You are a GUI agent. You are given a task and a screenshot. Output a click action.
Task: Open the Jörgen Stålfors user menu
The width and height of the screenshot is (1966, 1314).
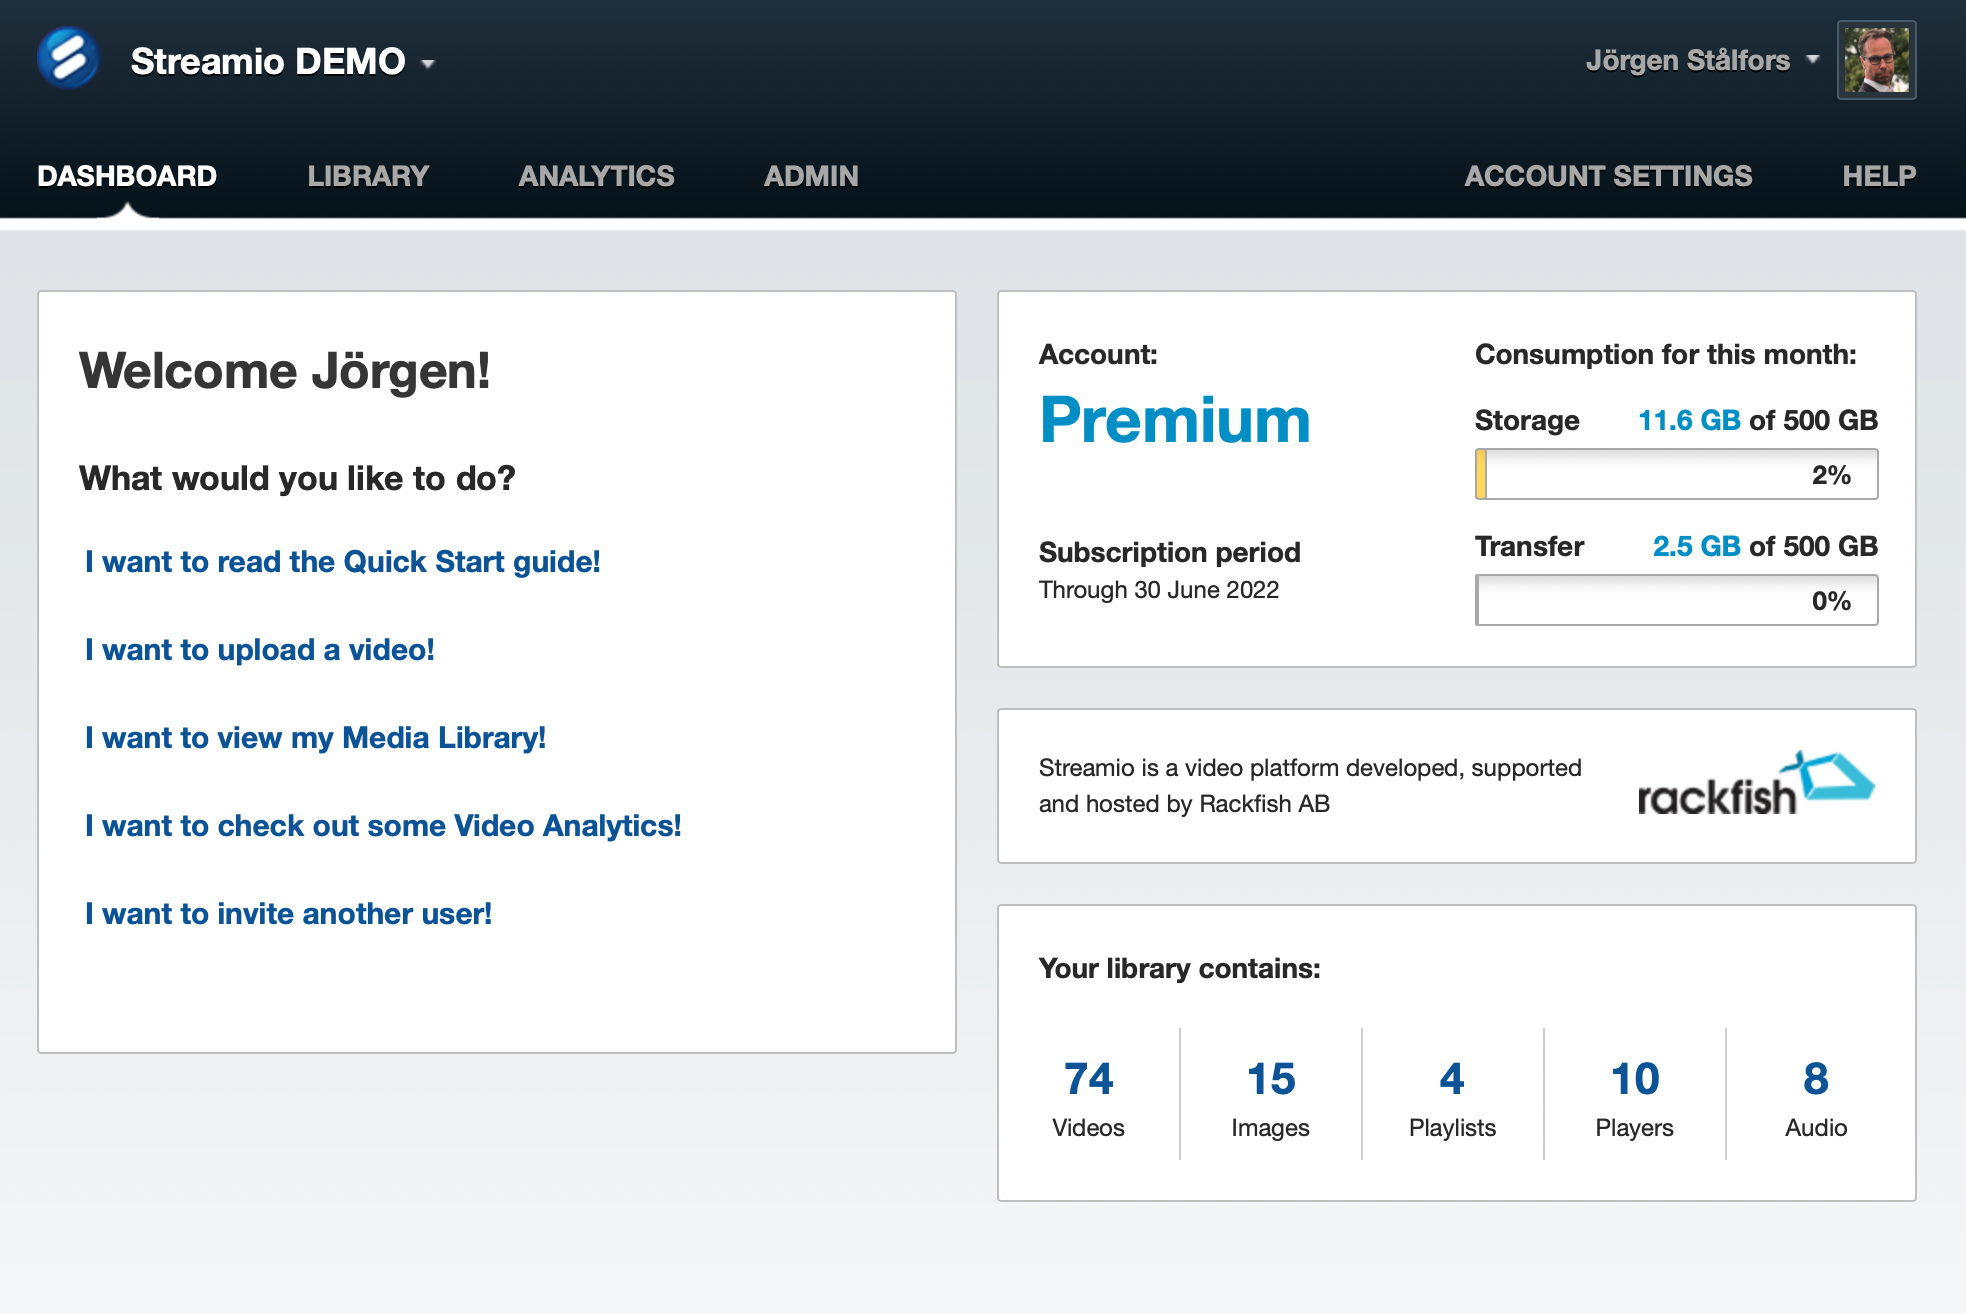tap(1690, 60)
